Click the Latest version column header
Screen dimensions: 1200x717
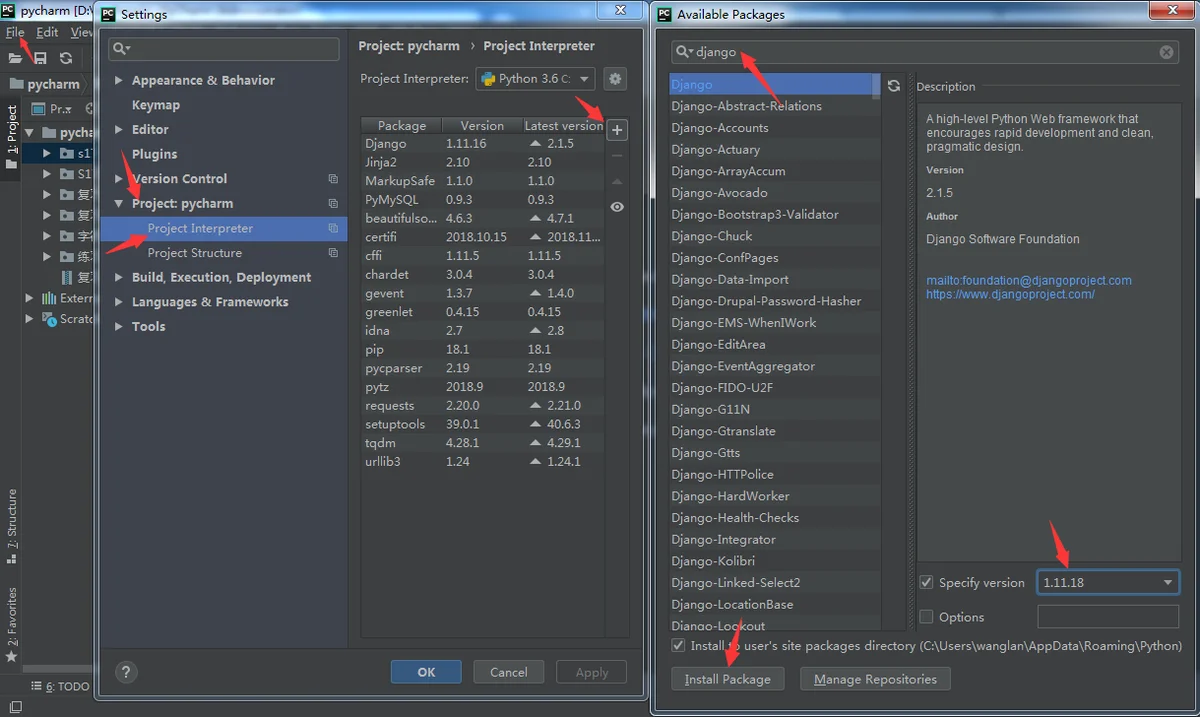point(563,126)
